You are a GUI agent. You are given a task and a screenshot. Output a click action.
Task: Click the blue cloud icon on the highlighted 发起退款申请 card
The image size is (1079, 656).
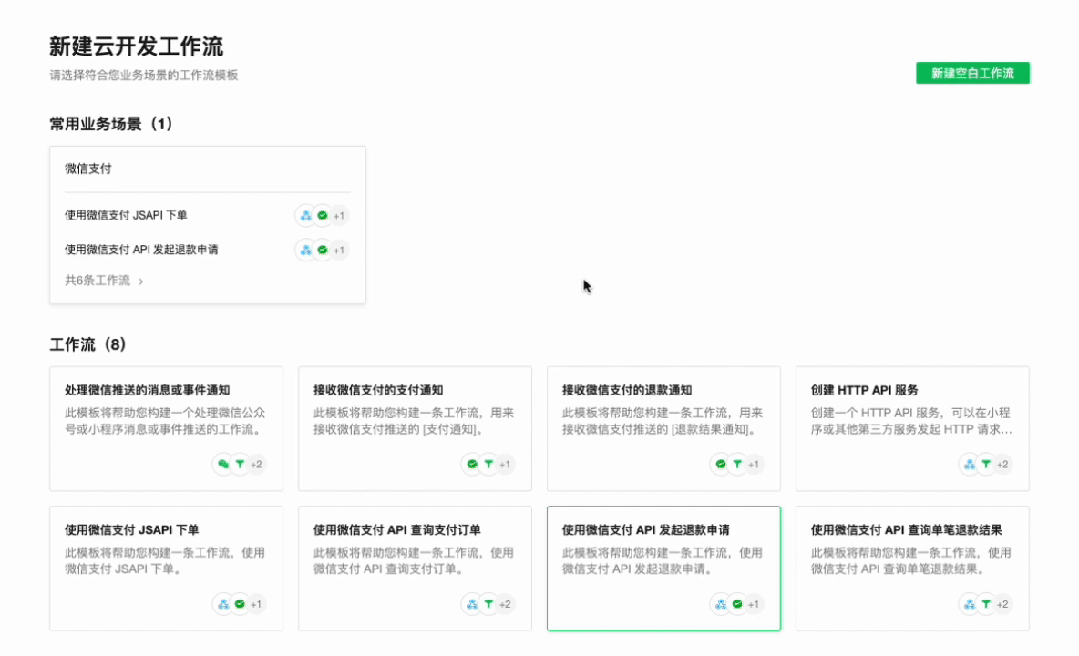click(x=720, y=604)
